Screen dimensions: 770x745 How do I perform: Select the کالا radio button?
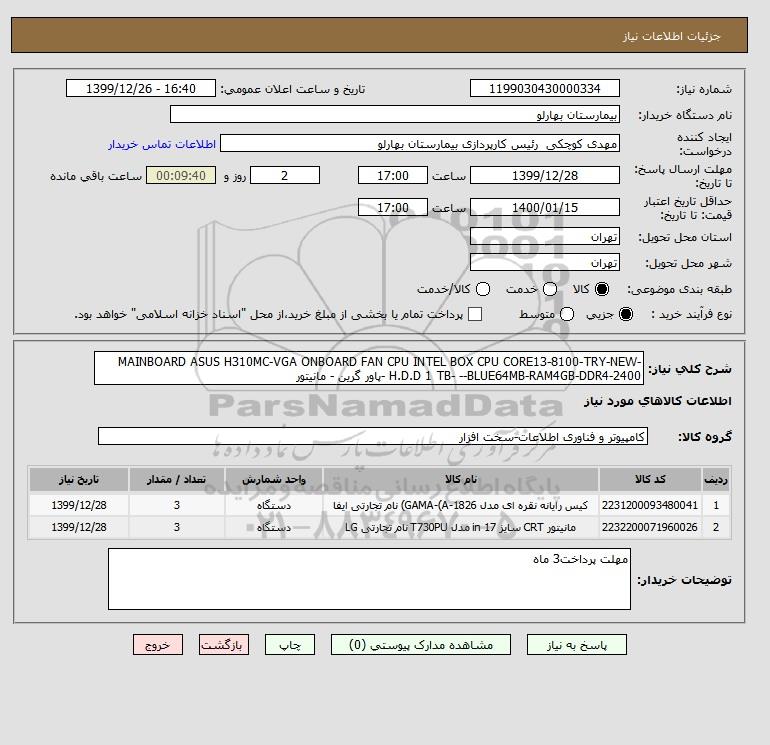[x=602, y=289]
